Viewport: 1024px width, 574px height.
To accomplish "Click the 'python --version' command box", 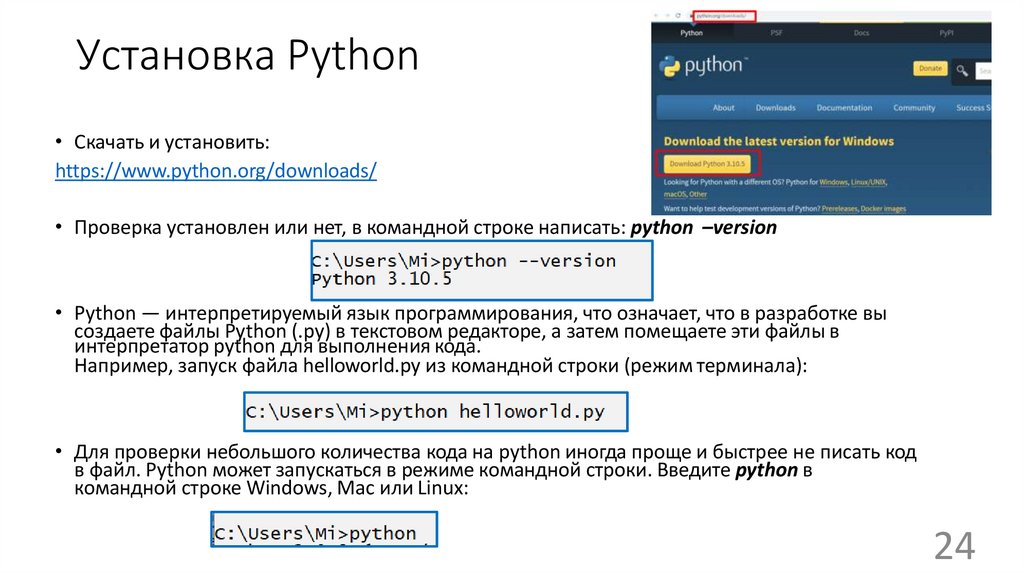I will point(482,270).
